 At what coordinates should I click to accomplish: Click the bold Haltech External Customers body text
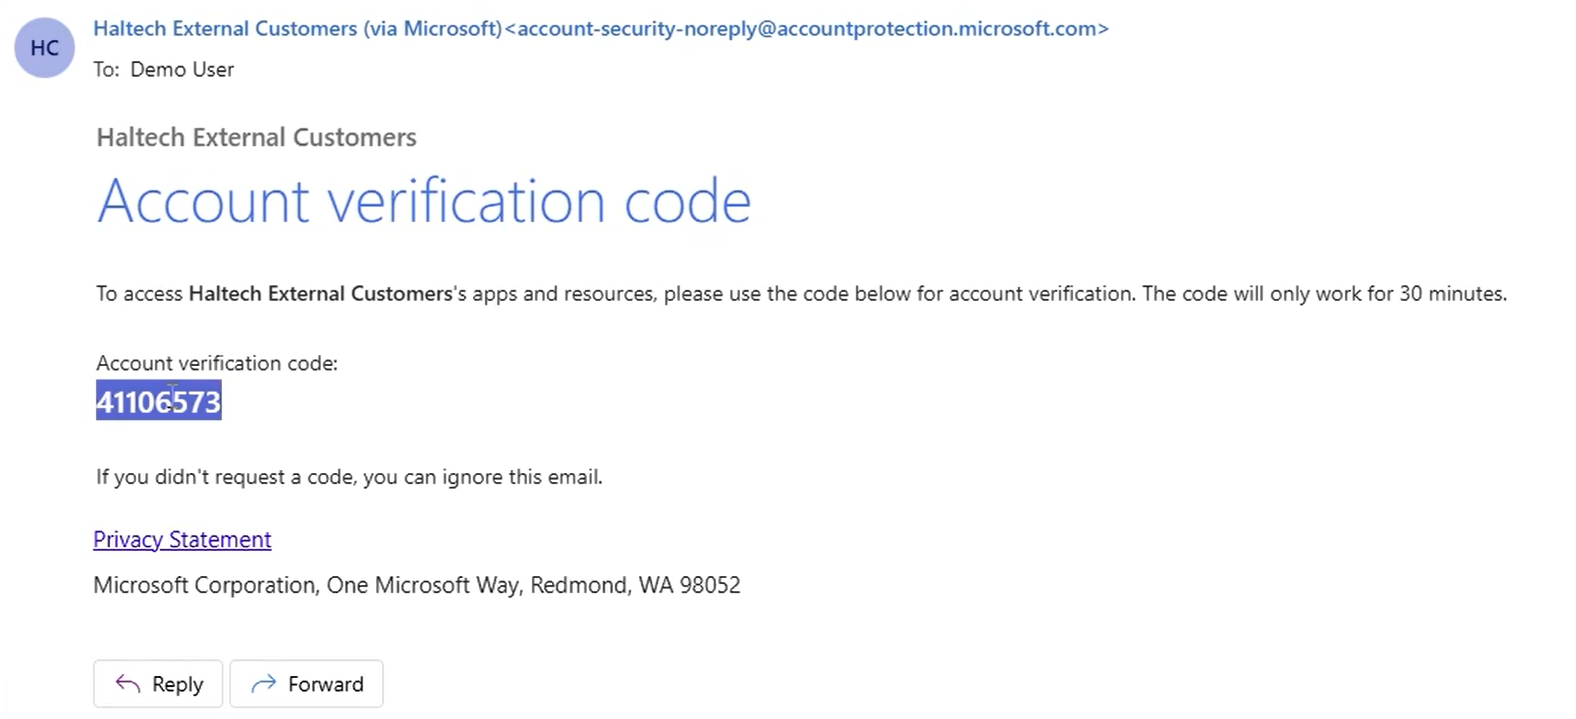[x=320, y=294]
